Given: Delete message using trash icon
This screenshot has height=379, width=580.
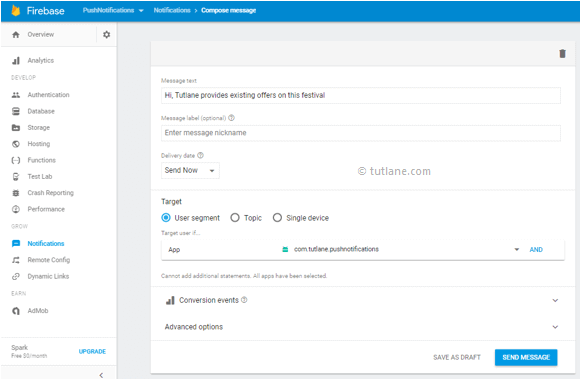Looking at the screenshot, I should 562,54.
